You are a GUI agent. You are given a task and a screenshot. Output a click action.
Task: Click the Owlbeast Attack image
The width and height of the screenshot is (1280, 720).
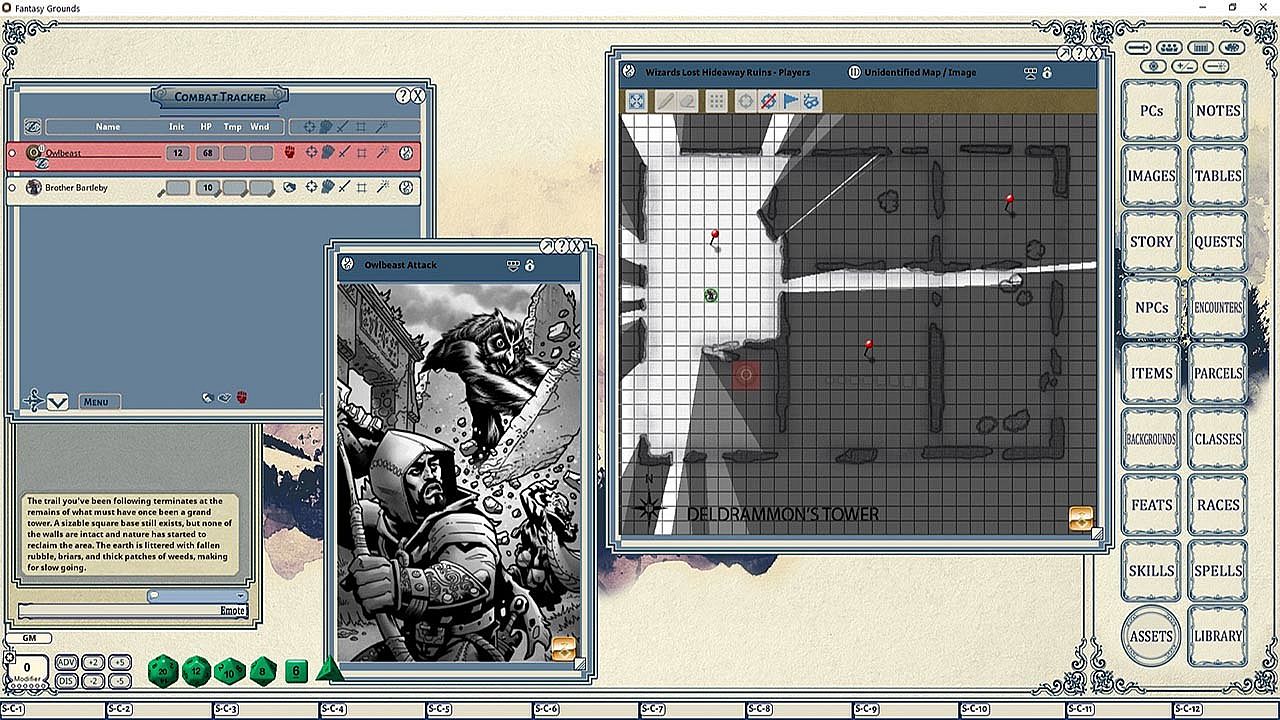(458, 470)
